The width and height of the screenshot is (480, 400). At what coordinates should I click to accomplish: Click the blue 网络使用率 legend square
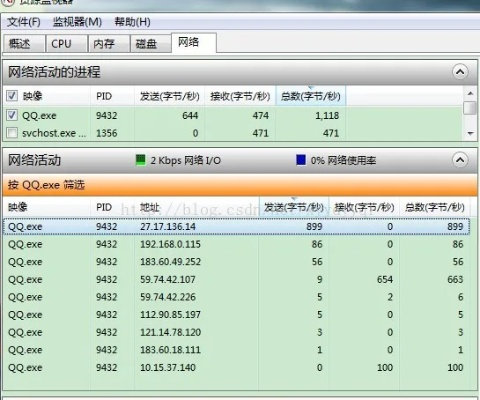tap(301, 160)
